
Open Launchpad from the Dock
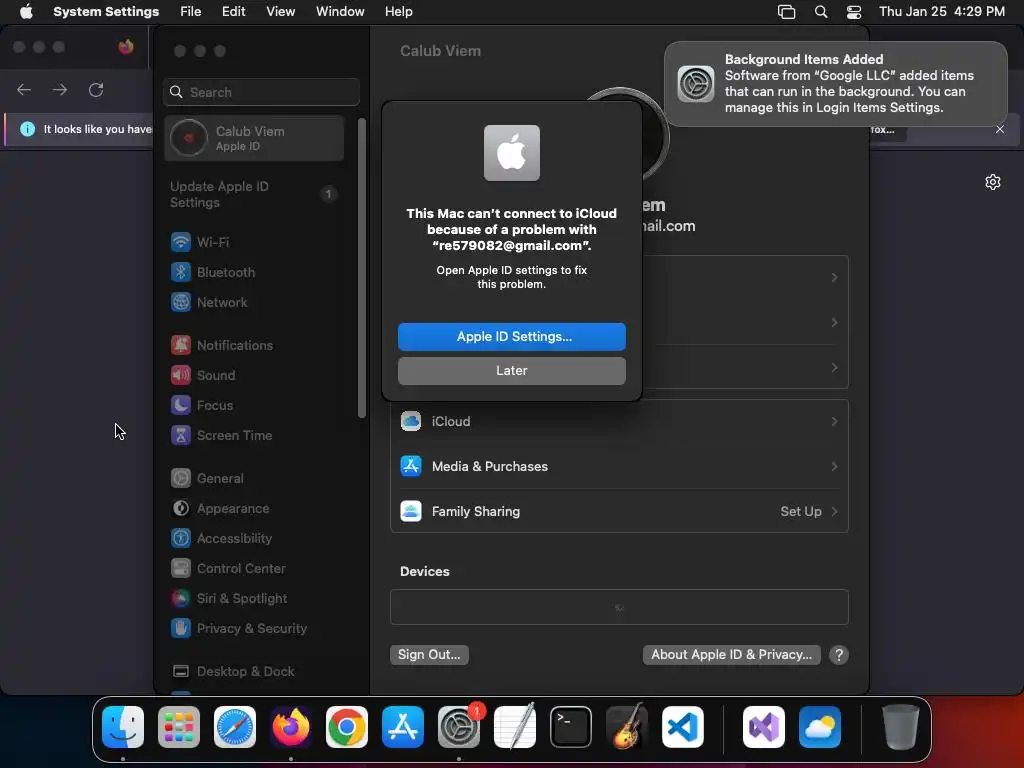[x=179, y=727]
